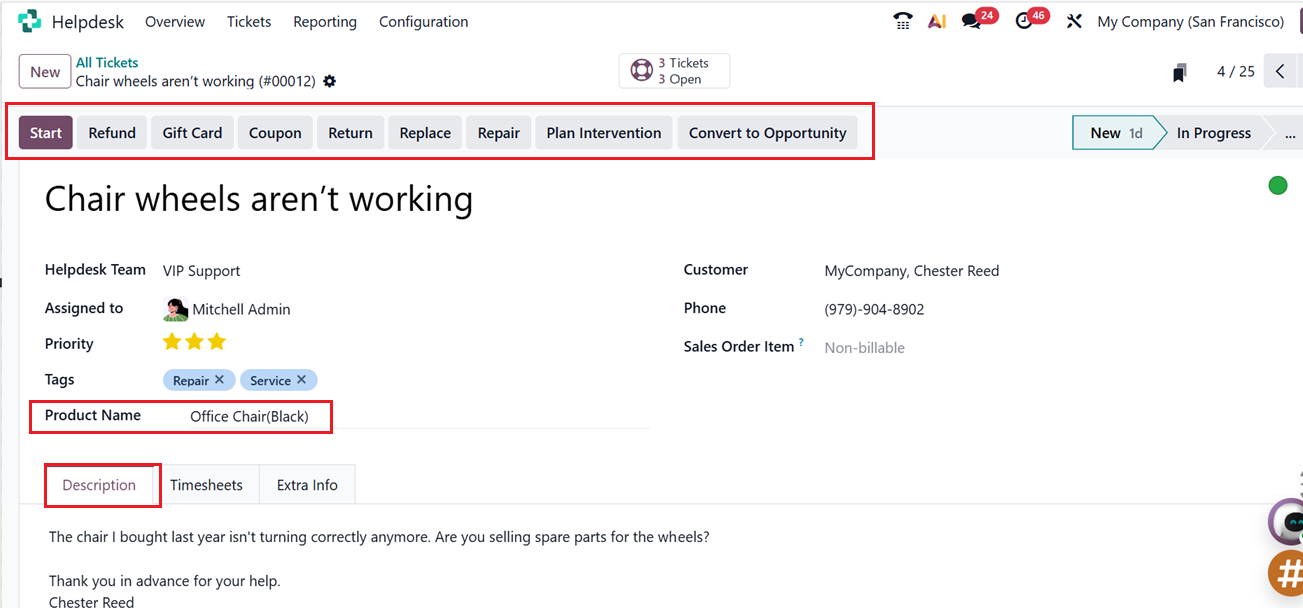
Task: Click the 3 Tickets lifebuoy icon
Action: point(641,70)
